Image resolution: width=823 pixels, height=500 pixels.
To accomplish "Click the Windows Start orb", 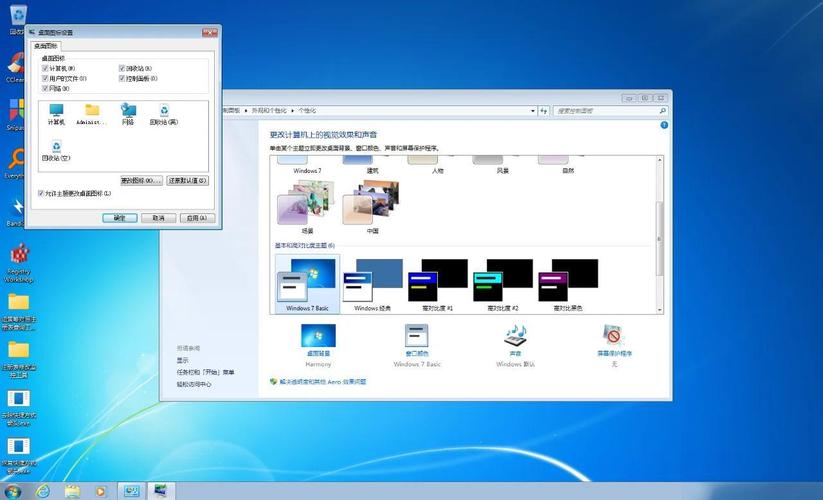I will pyautogui.click(x=13, y=491).
